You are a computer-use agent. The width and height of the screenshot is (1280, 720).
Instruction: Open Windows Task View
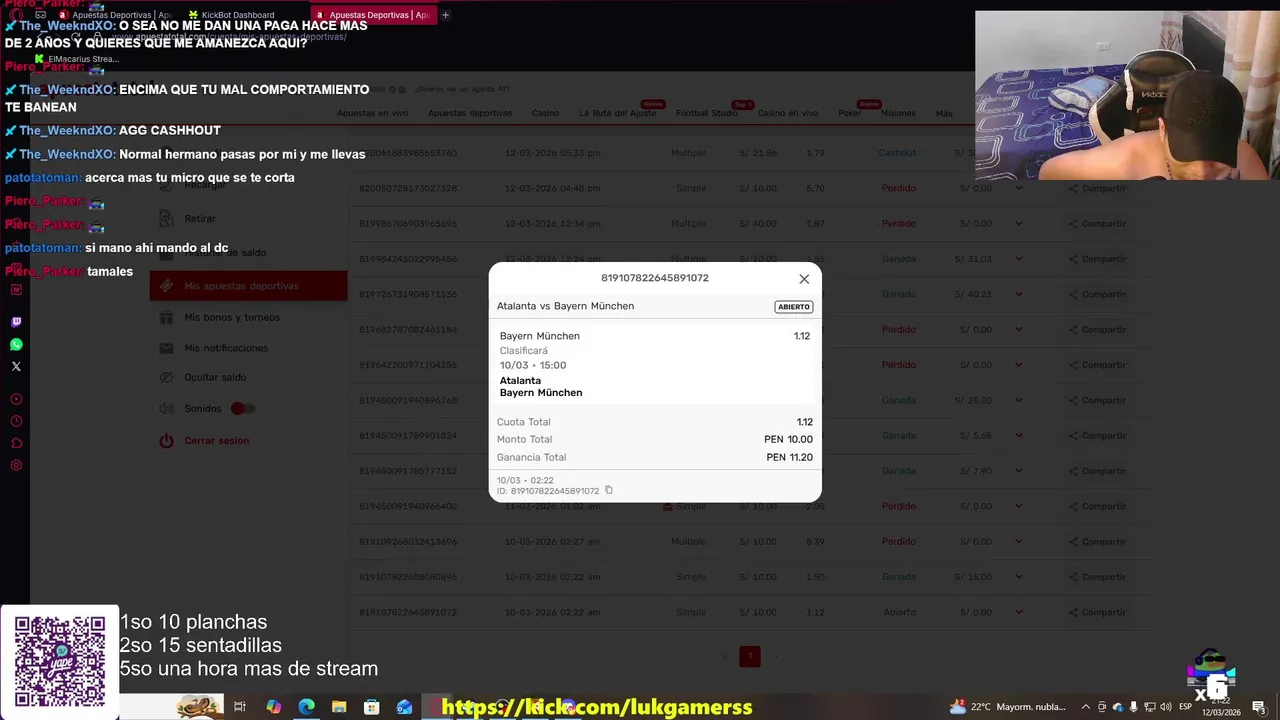pos(240,707)
